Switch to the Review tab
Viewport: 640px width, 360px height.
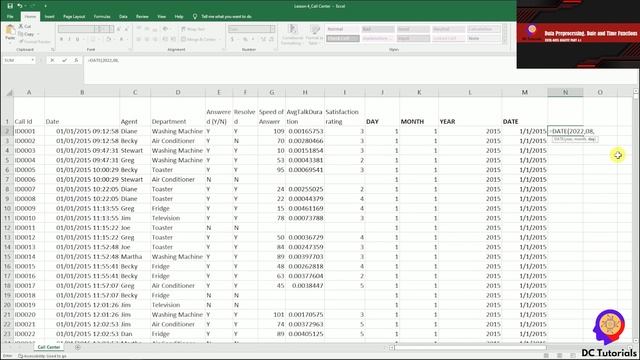[142, 16]
